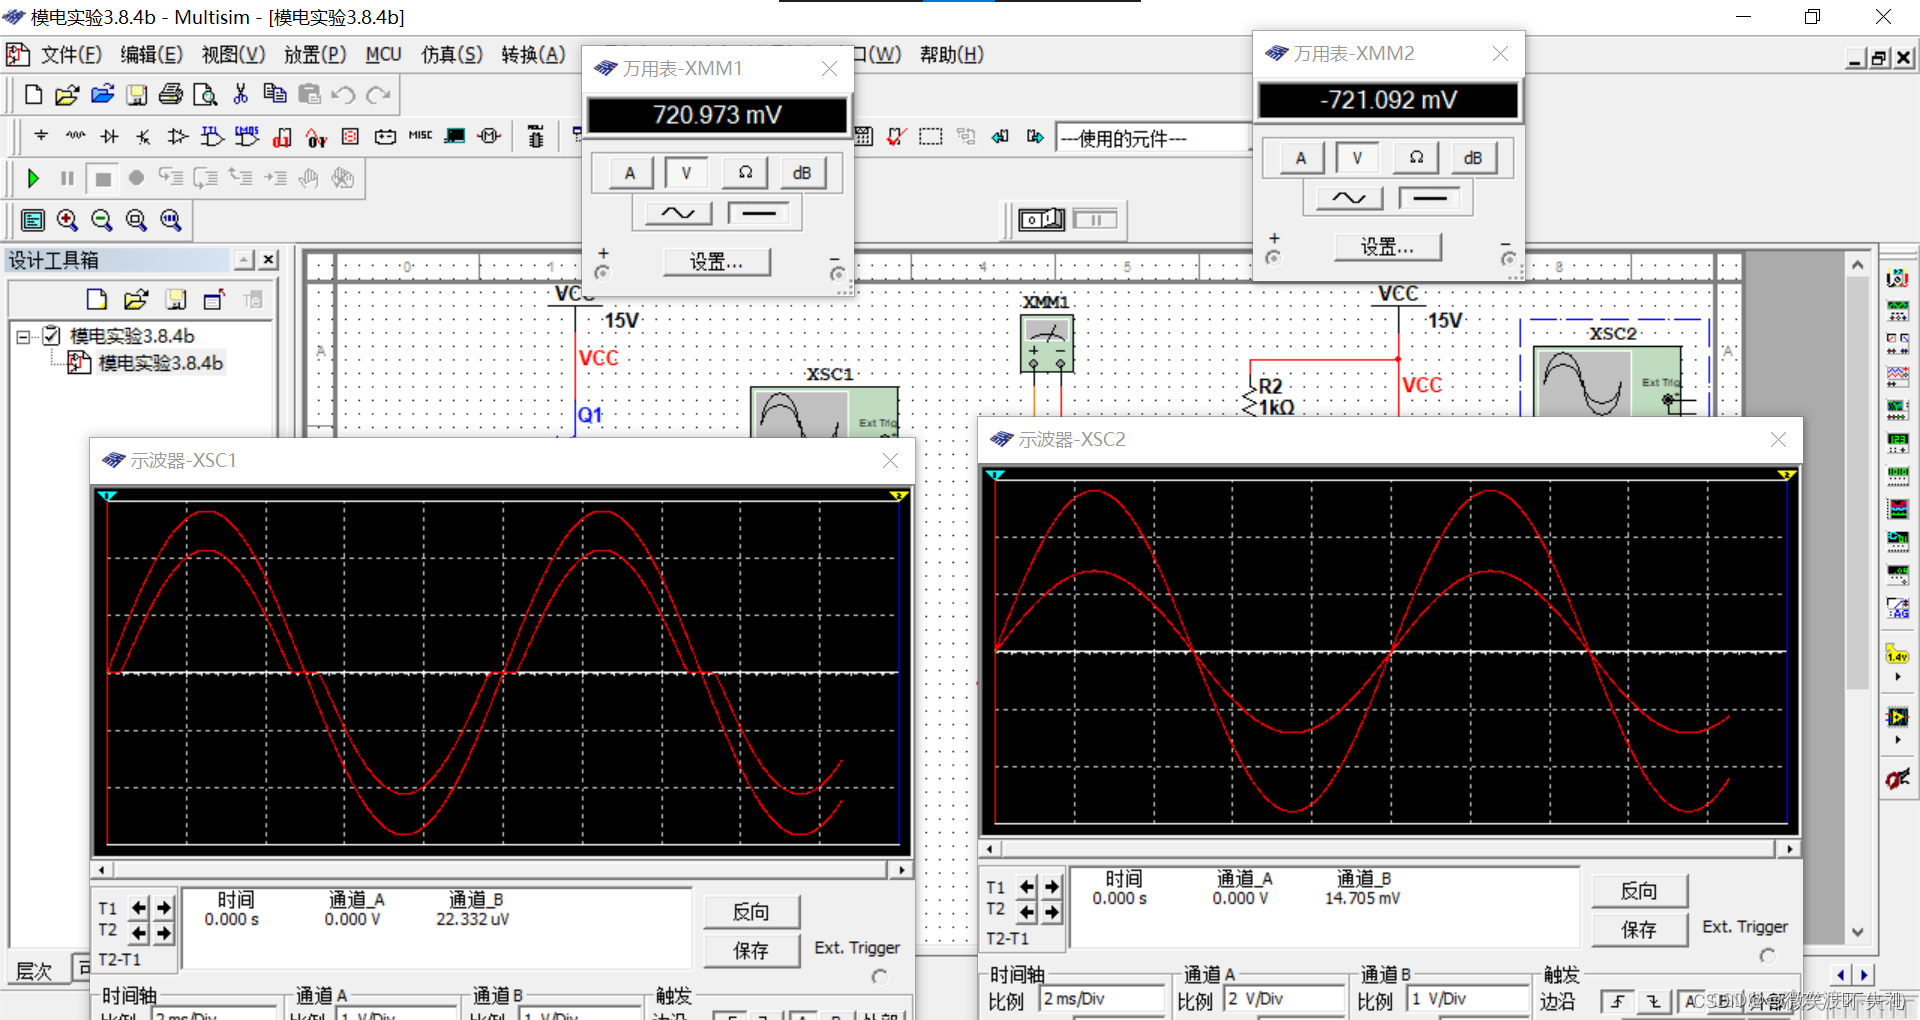Screen dimensions: 1920x1020
Task: Zoom in on the schematic
Action: (67, 220)
